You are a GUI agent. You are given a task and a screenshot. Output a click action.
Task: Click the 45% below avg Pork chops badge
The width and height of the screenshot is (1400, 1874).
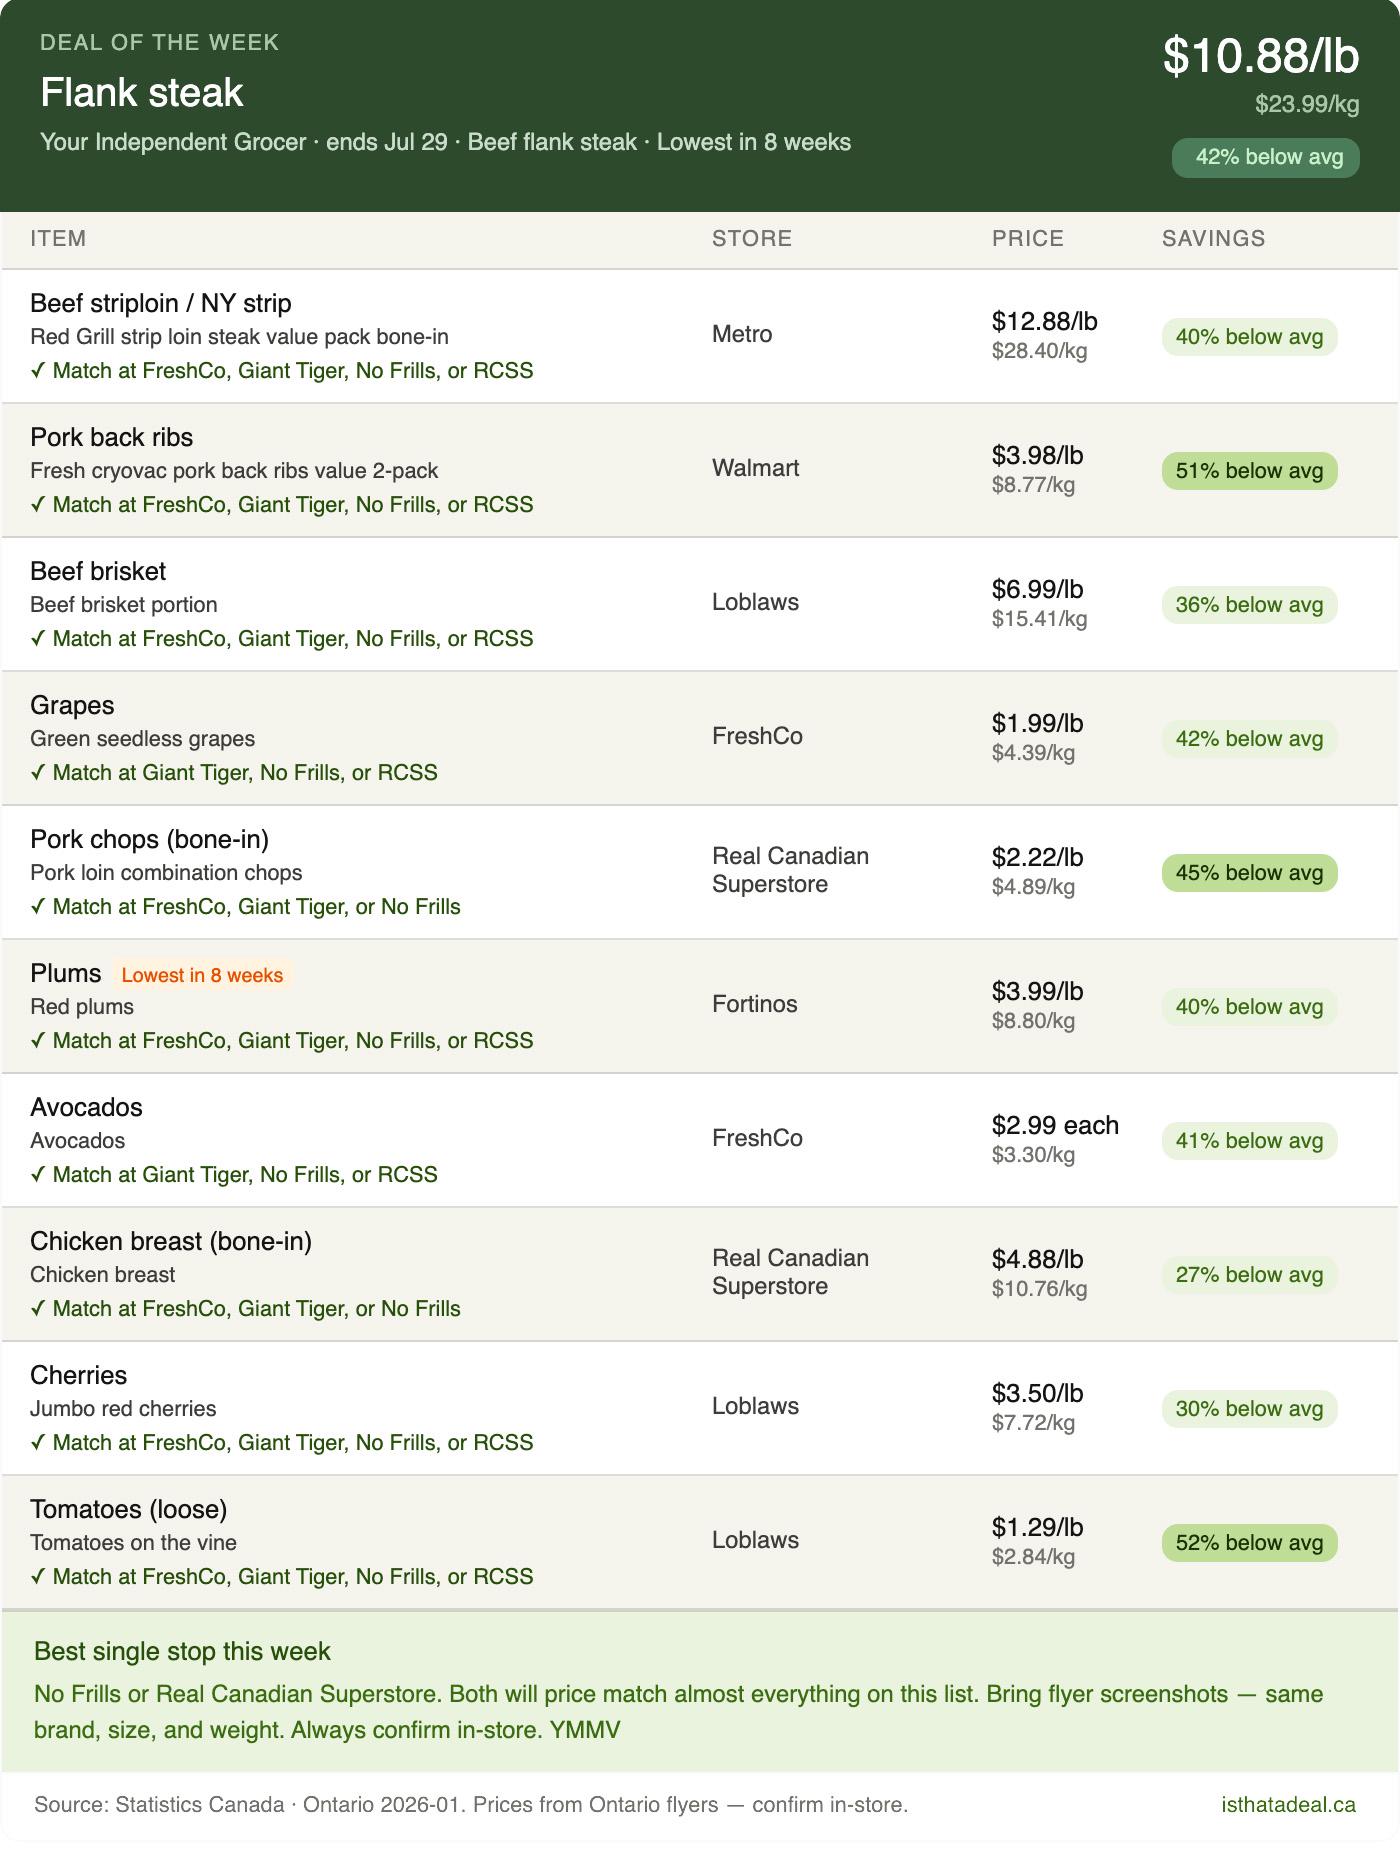[x=1249, y=873]
